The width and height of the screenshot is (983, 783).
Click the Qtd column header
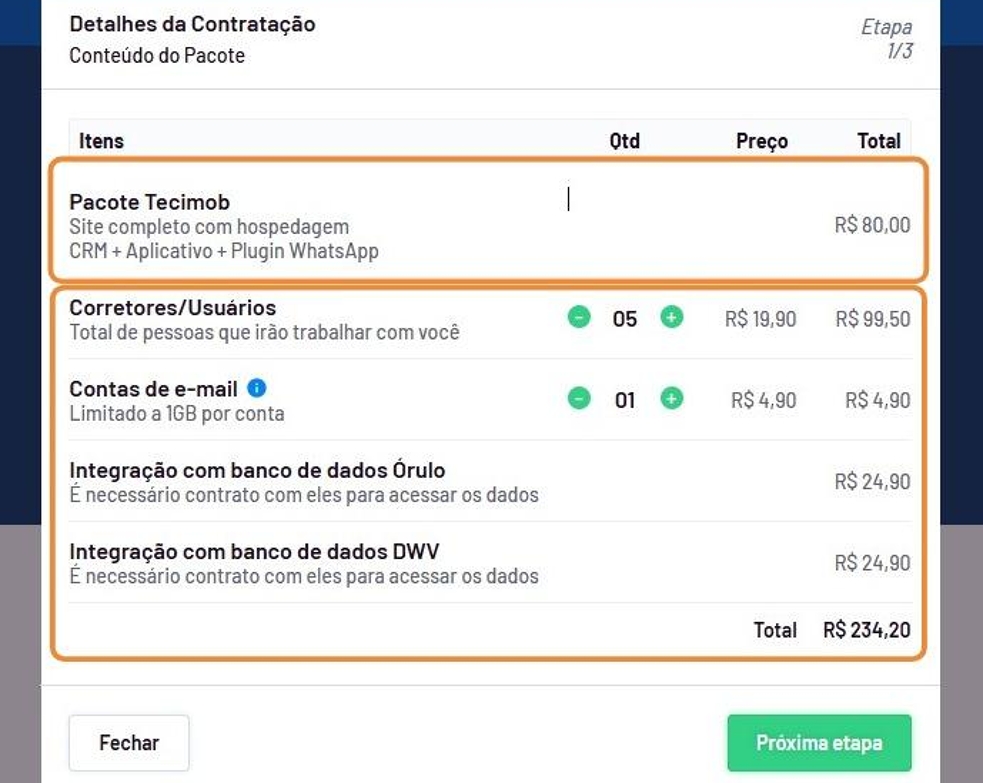click(x=625, y=141)
